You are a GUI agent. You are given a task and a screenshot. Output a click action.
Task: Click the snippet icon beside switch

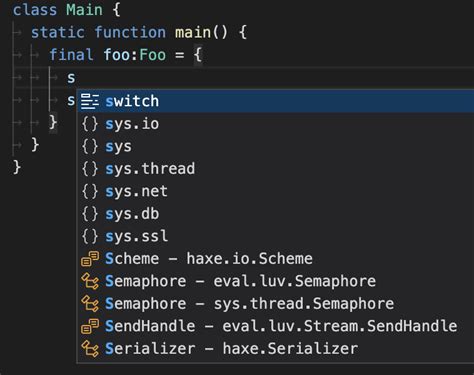coord(90,101)
